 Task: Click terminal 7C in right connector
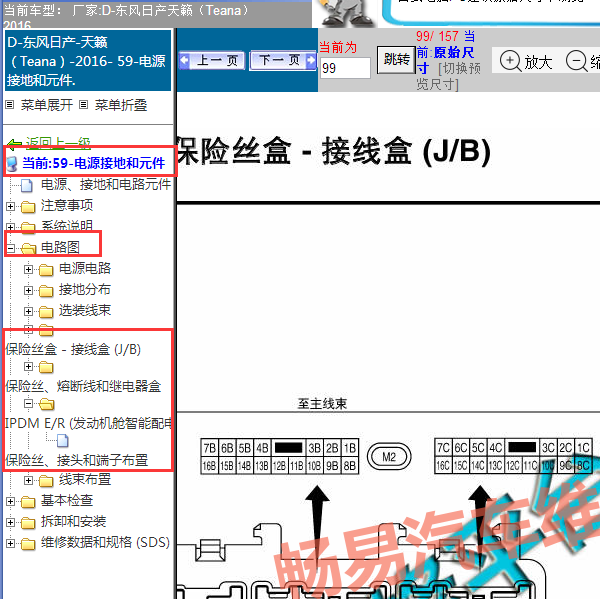coord(443,447)
